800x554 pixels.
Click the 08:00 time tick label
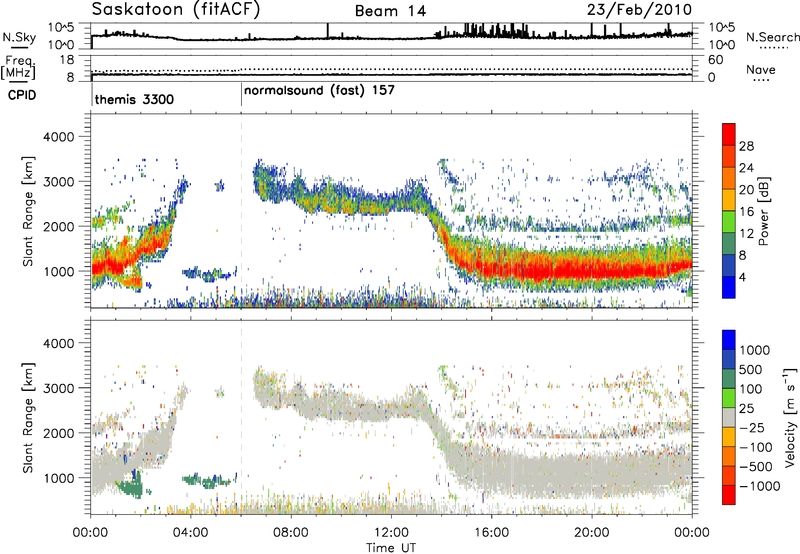(291, 533)
